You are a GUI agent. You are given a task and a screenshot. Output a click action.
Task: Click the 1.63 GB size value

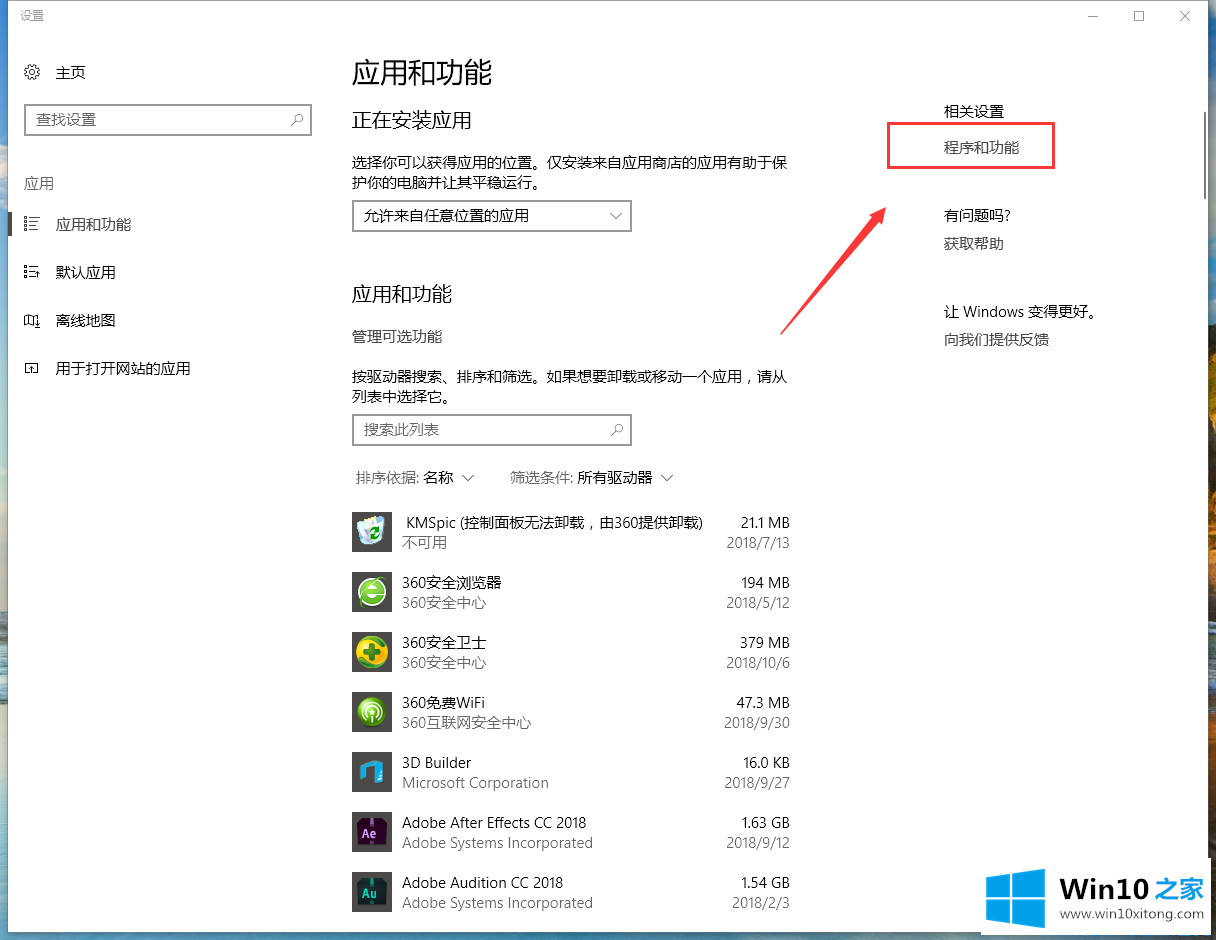tap(766, 822)
